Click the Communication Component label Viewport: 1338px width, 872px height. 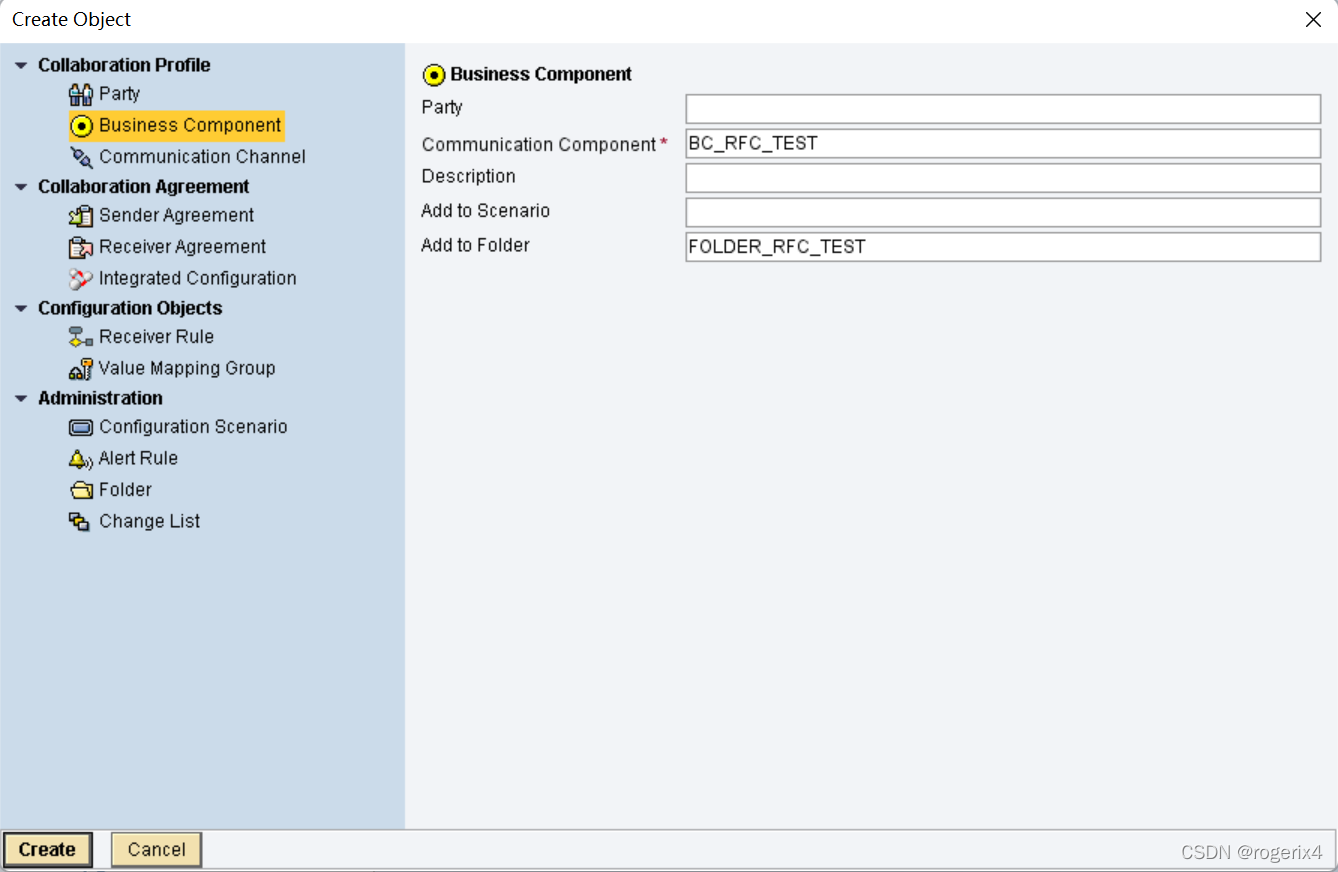pyautogui.click(x=539, y=145)
